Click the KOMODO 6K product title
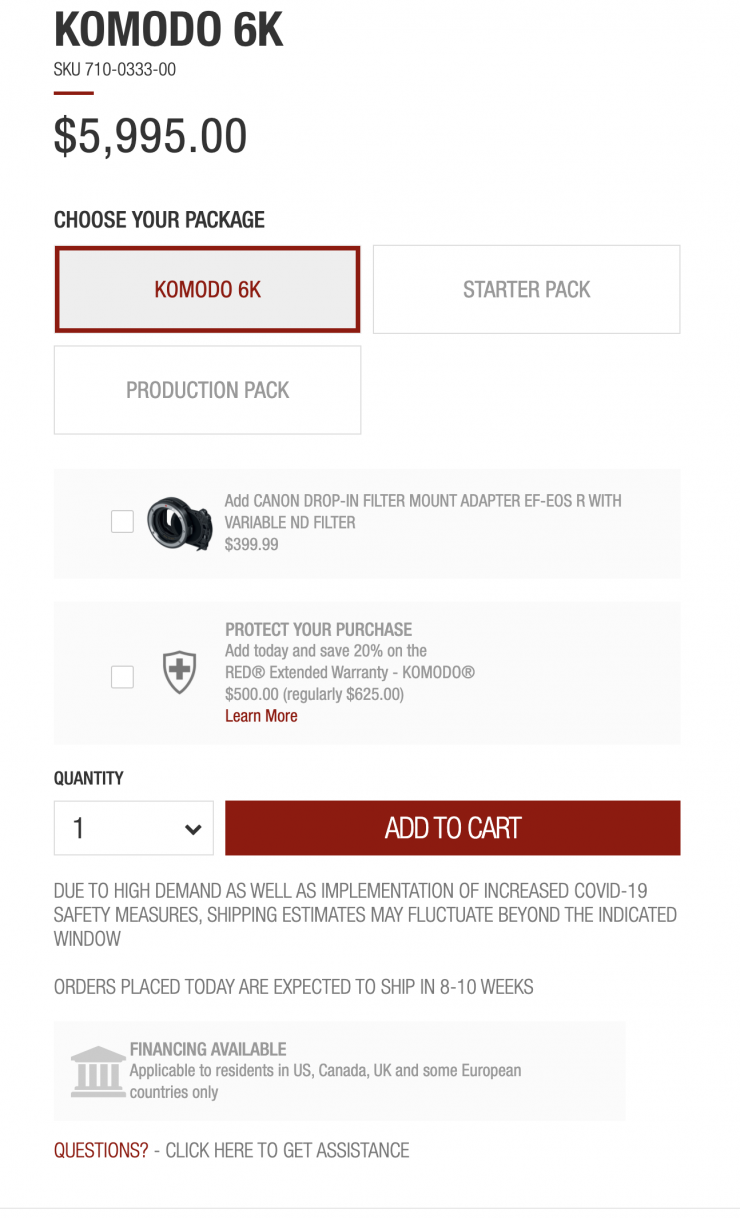740x1218 pixels. (x=168, y=30)
